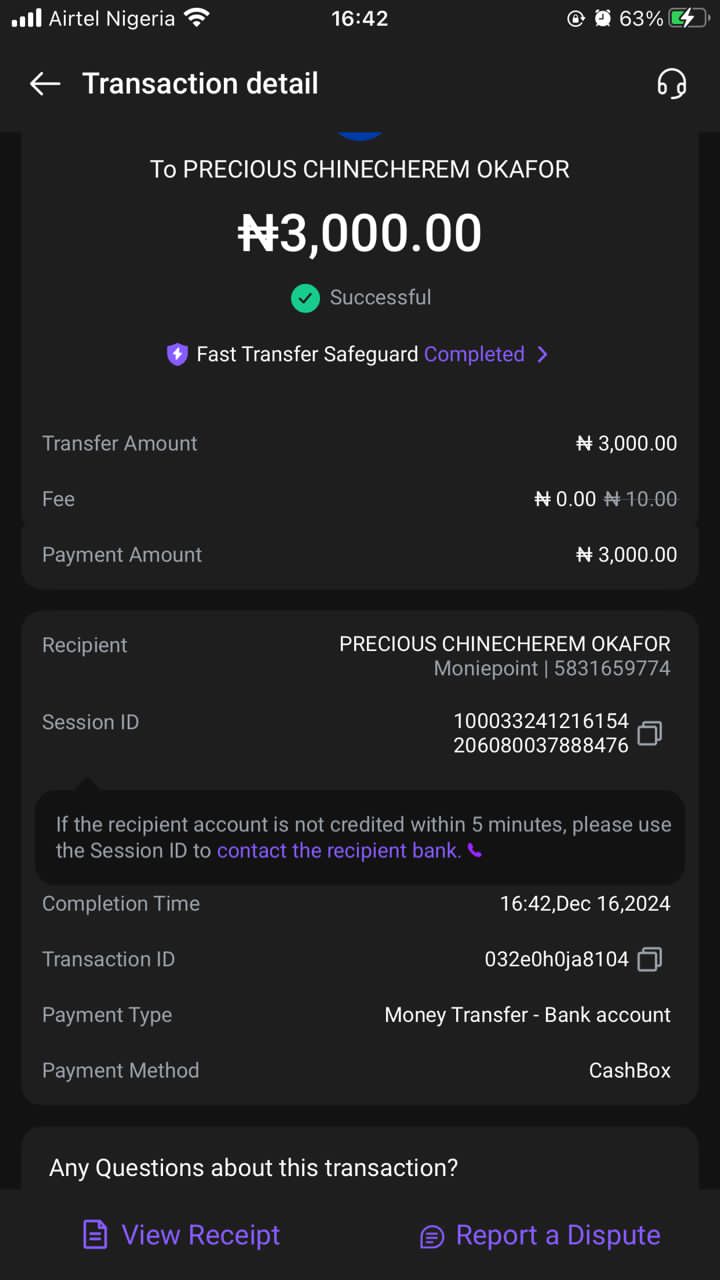Tap the purple phone call icon
The height and width of the screenshot is (1280, 720).
(475, 851)
